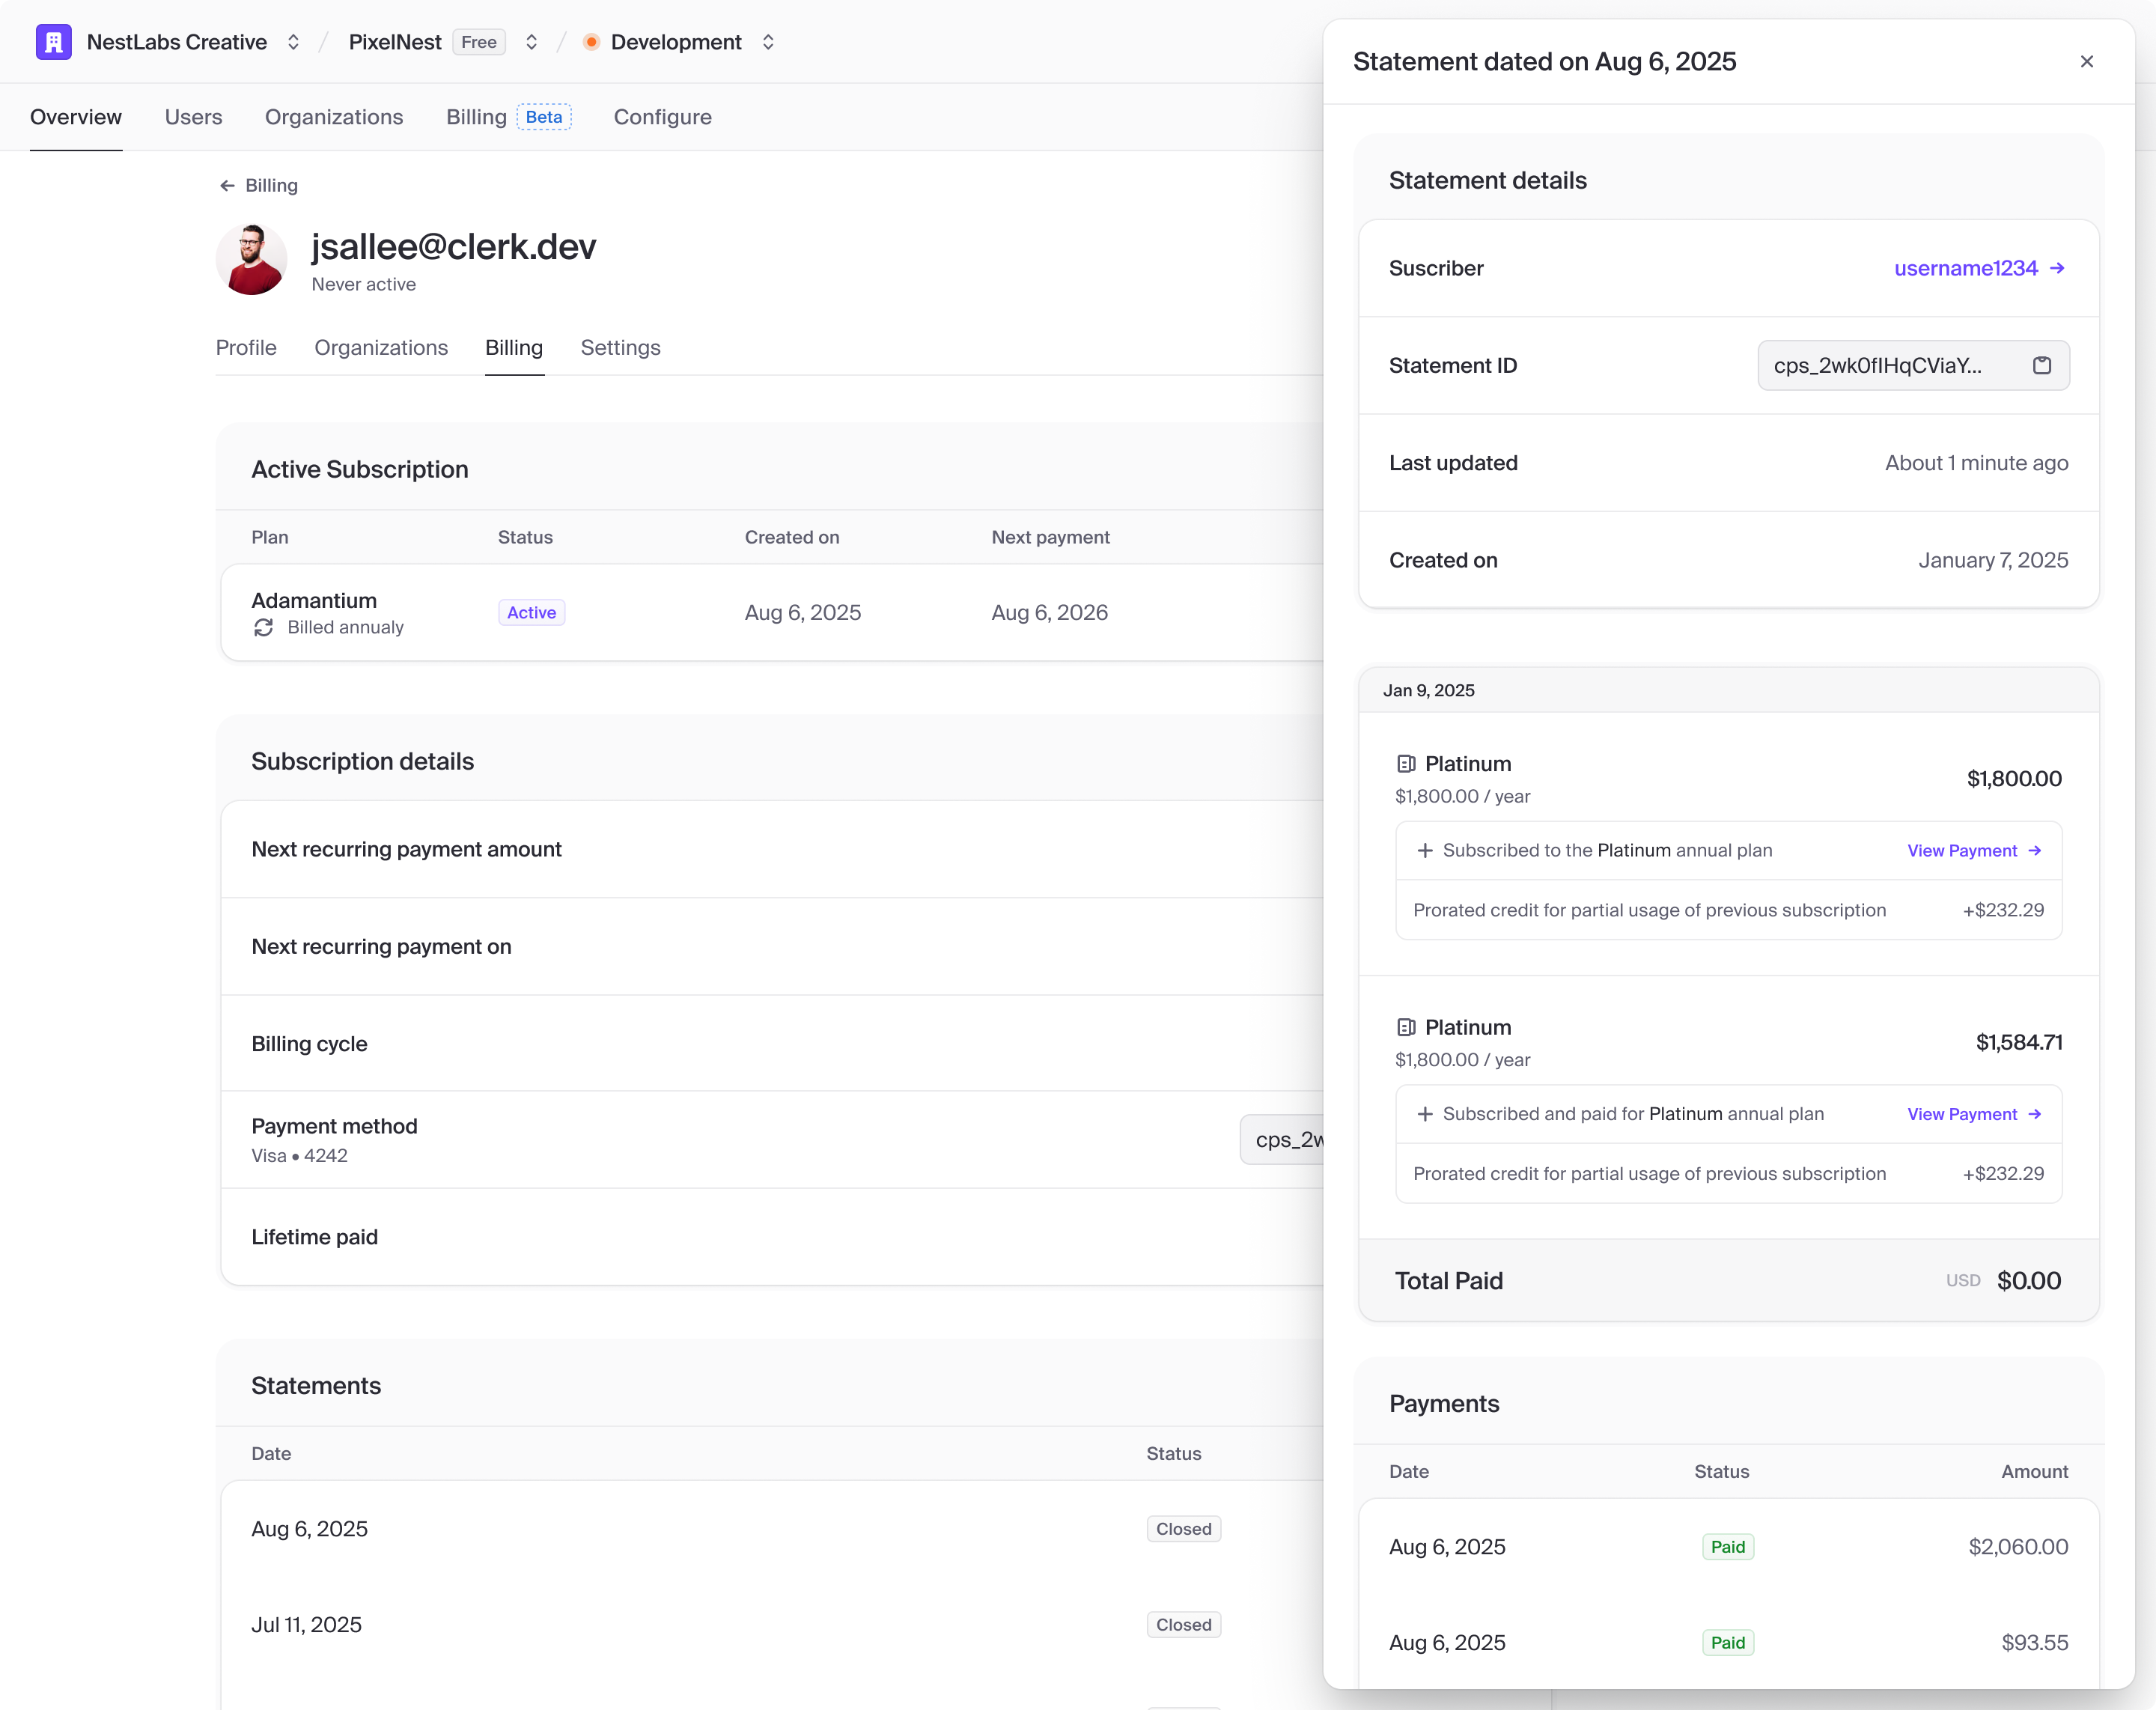
Task: Click the Closed badge for Jul 11, 2025 statement
Action: 1183,1625
